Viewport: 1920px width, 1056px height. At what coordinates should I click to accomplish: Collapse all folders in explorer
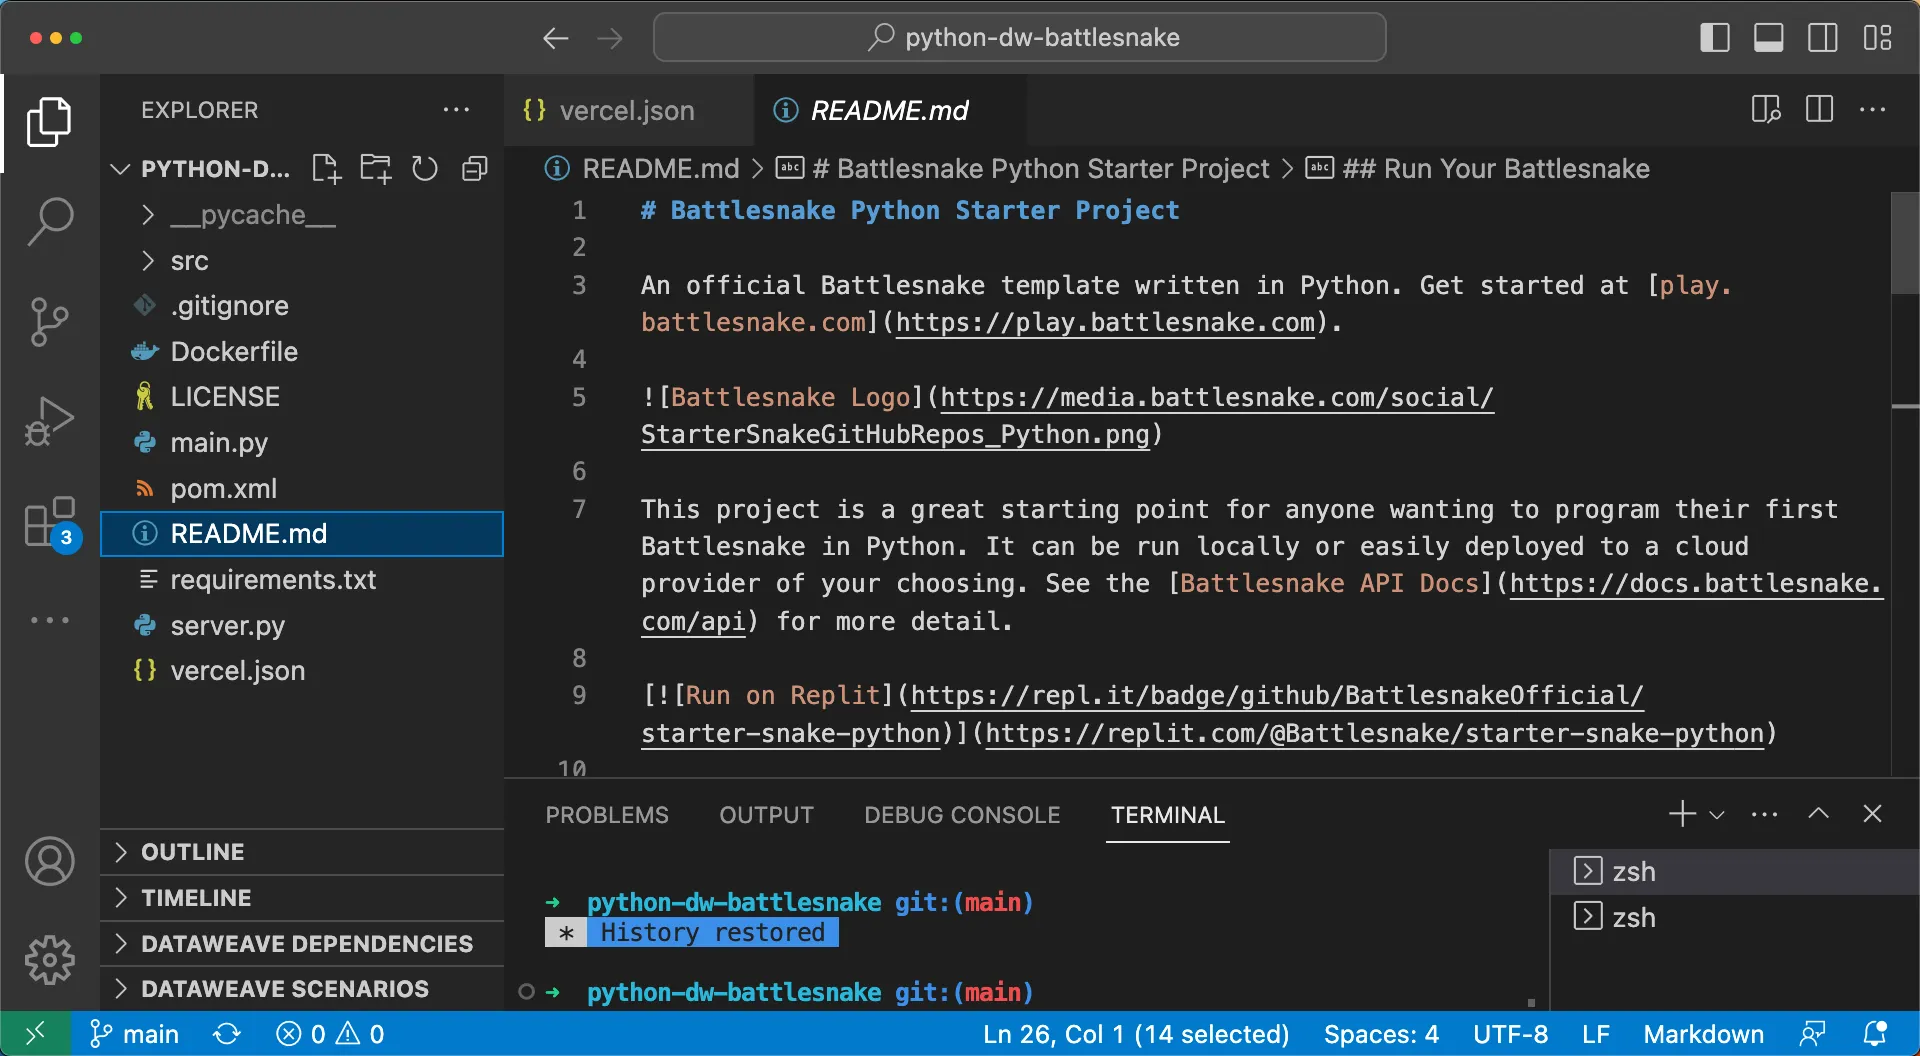pyautogui.click(x=475, y=169)
